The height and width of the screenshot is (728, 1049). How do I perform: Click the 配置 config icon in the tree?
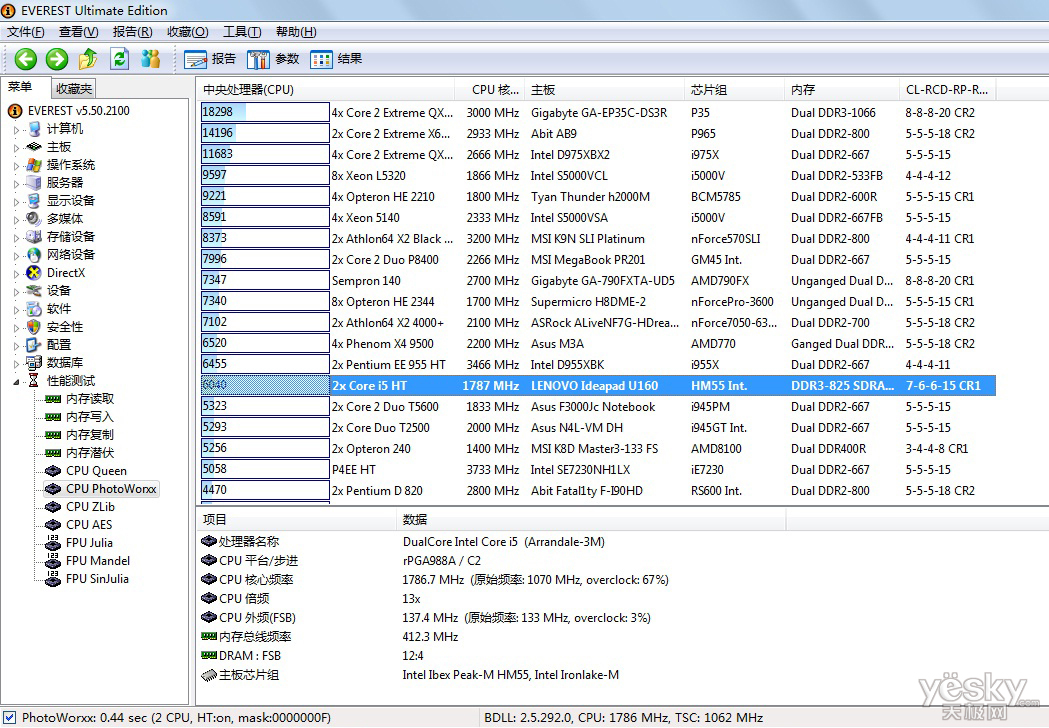click(x=33, y=345)
